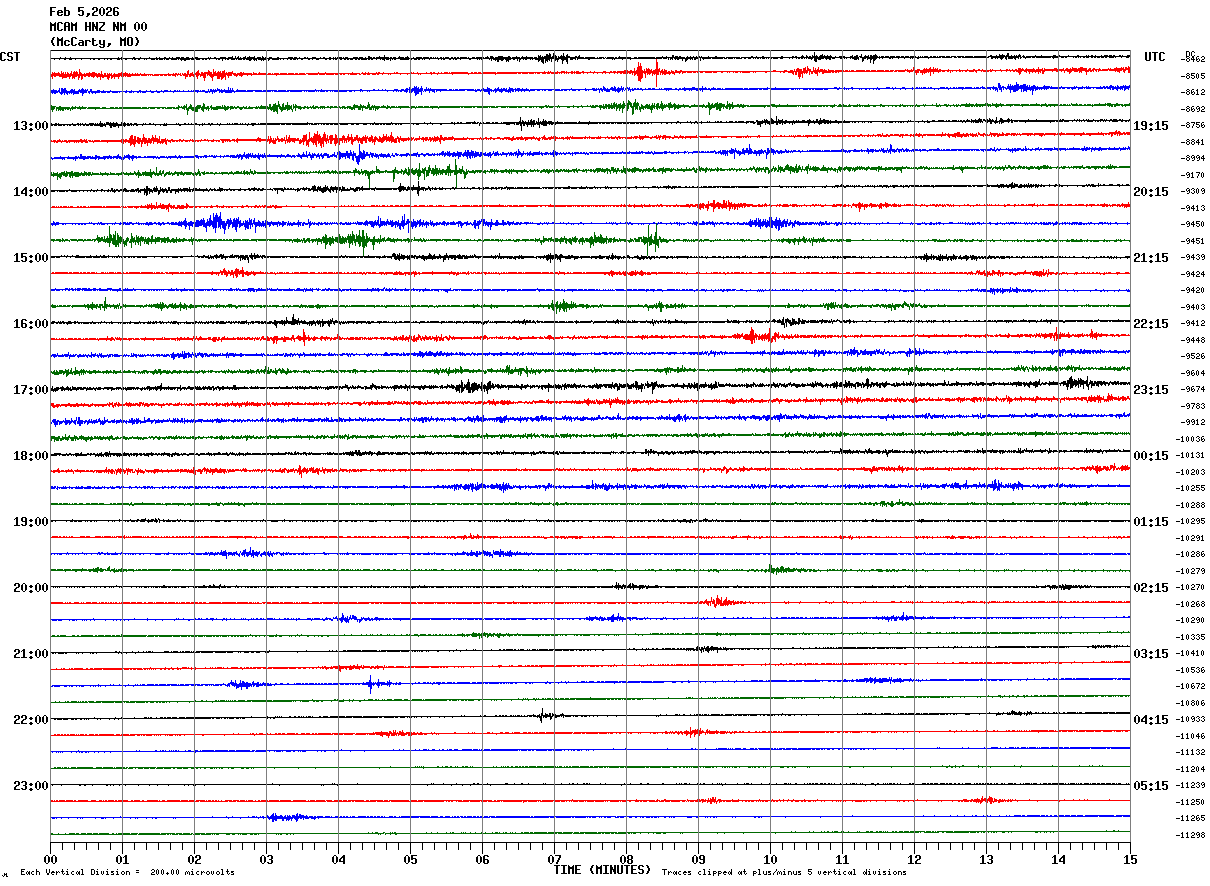Click the '22:00' CST hour label
Image resolution: width=1210 pixels, height=886 pixels.
[x=31, y=720]
